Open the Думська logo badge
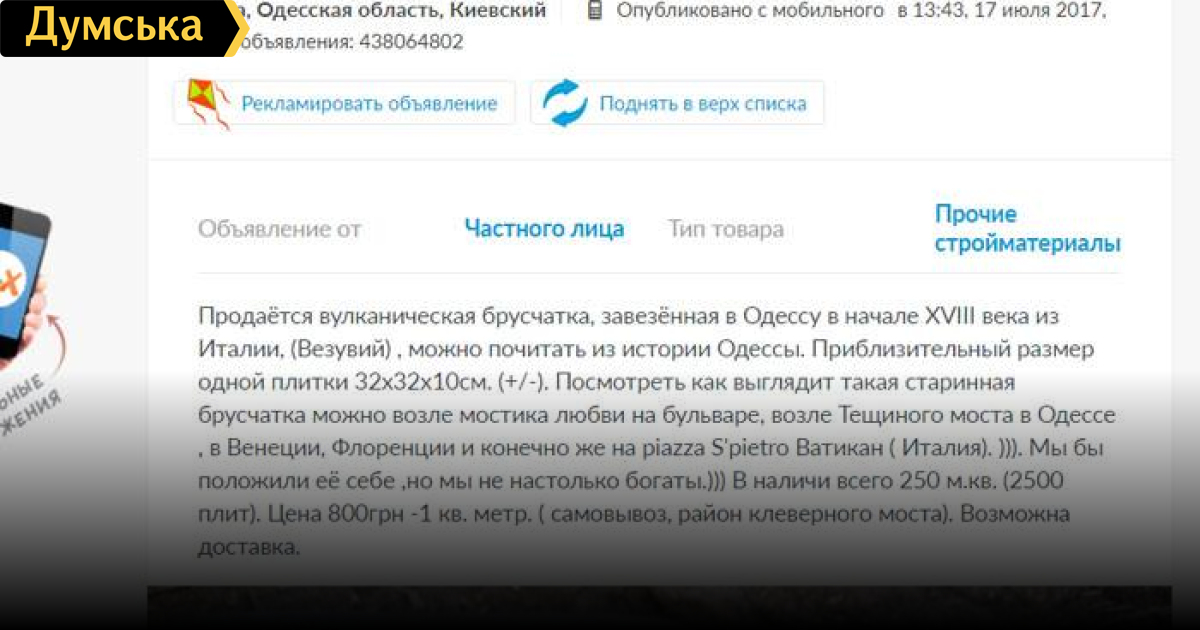 120,28
